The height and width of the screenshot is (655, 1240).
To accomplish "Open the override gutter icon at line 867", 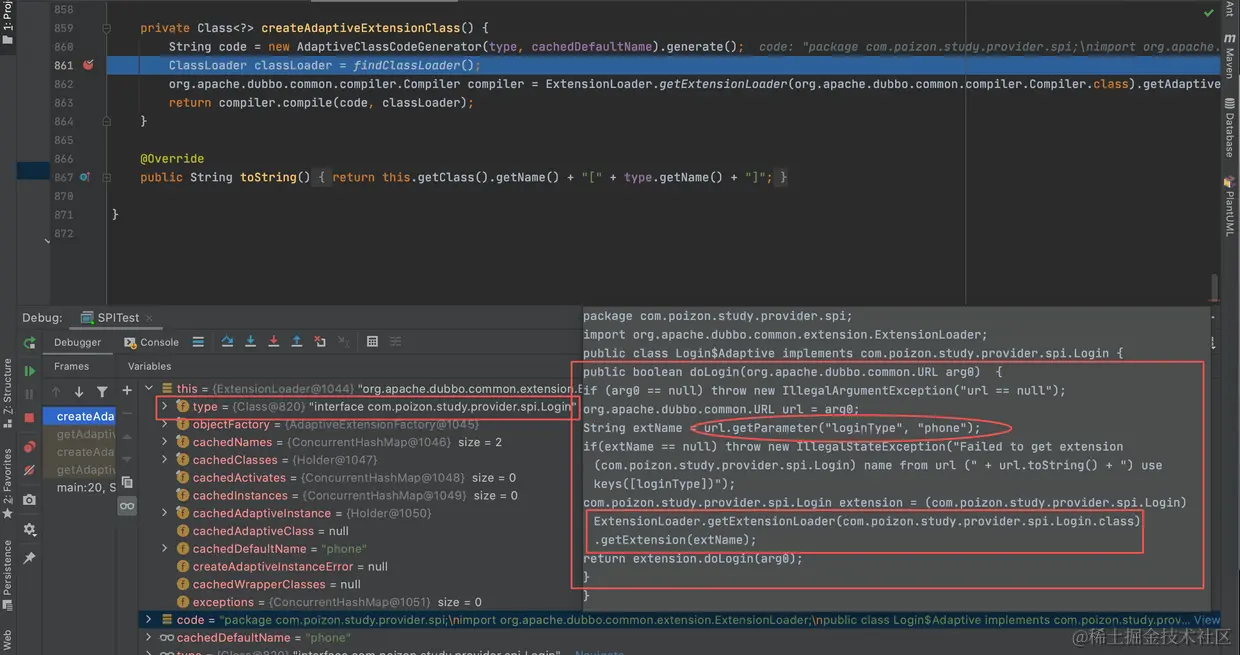I will (85, 177).
